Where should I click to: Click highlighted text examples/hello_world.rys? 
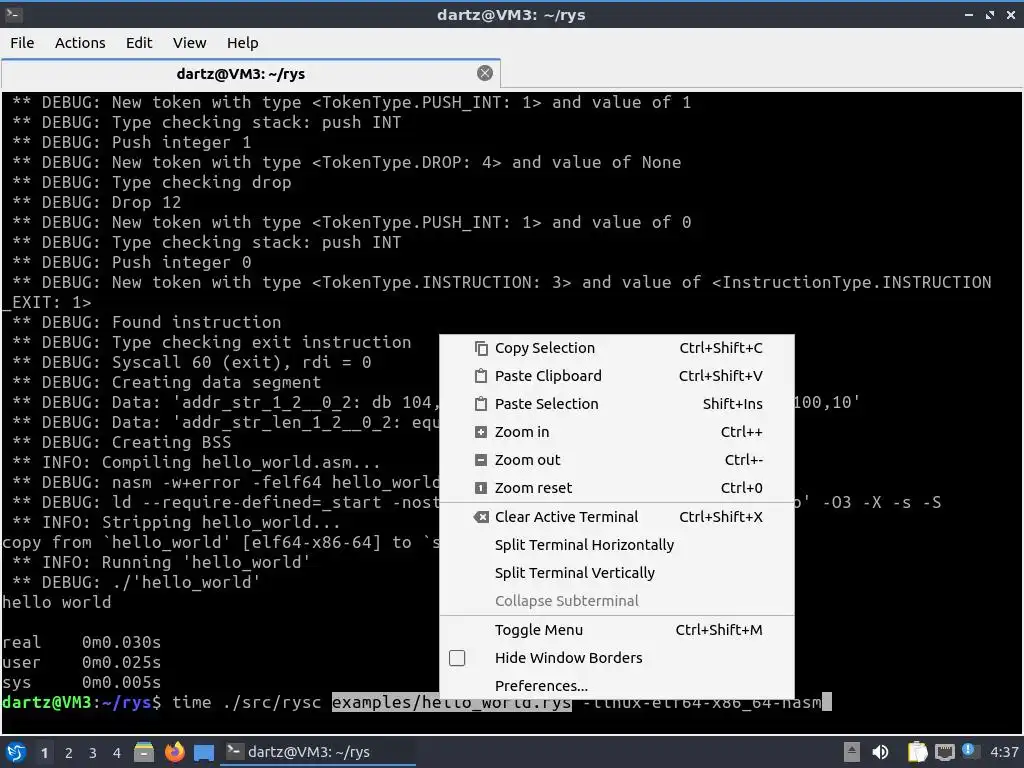451,703
